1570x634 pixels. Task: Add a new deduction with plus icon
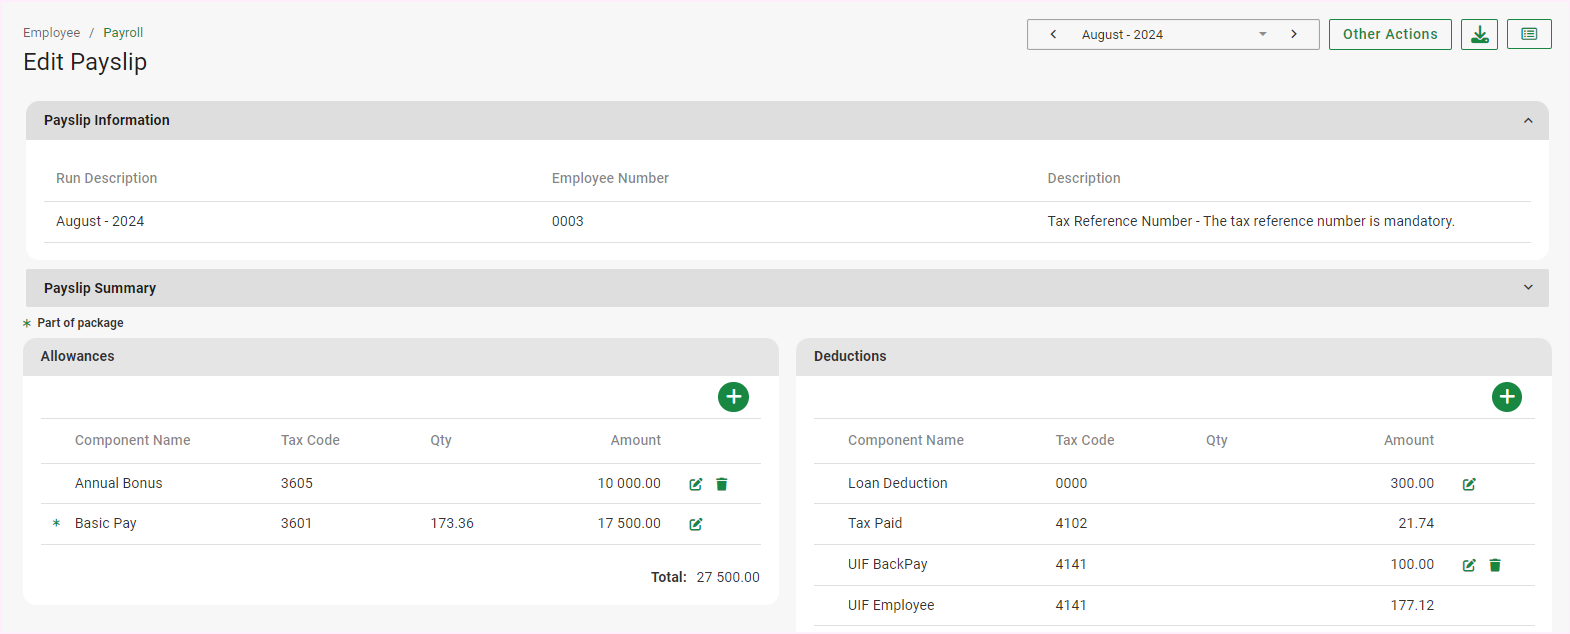click(x=1506, y=397)
